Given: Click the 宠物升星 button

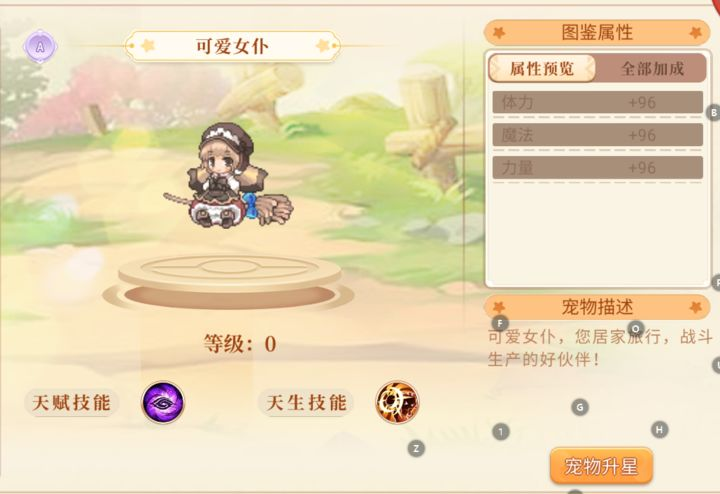Looking at the screenshot, I should 601,466.
